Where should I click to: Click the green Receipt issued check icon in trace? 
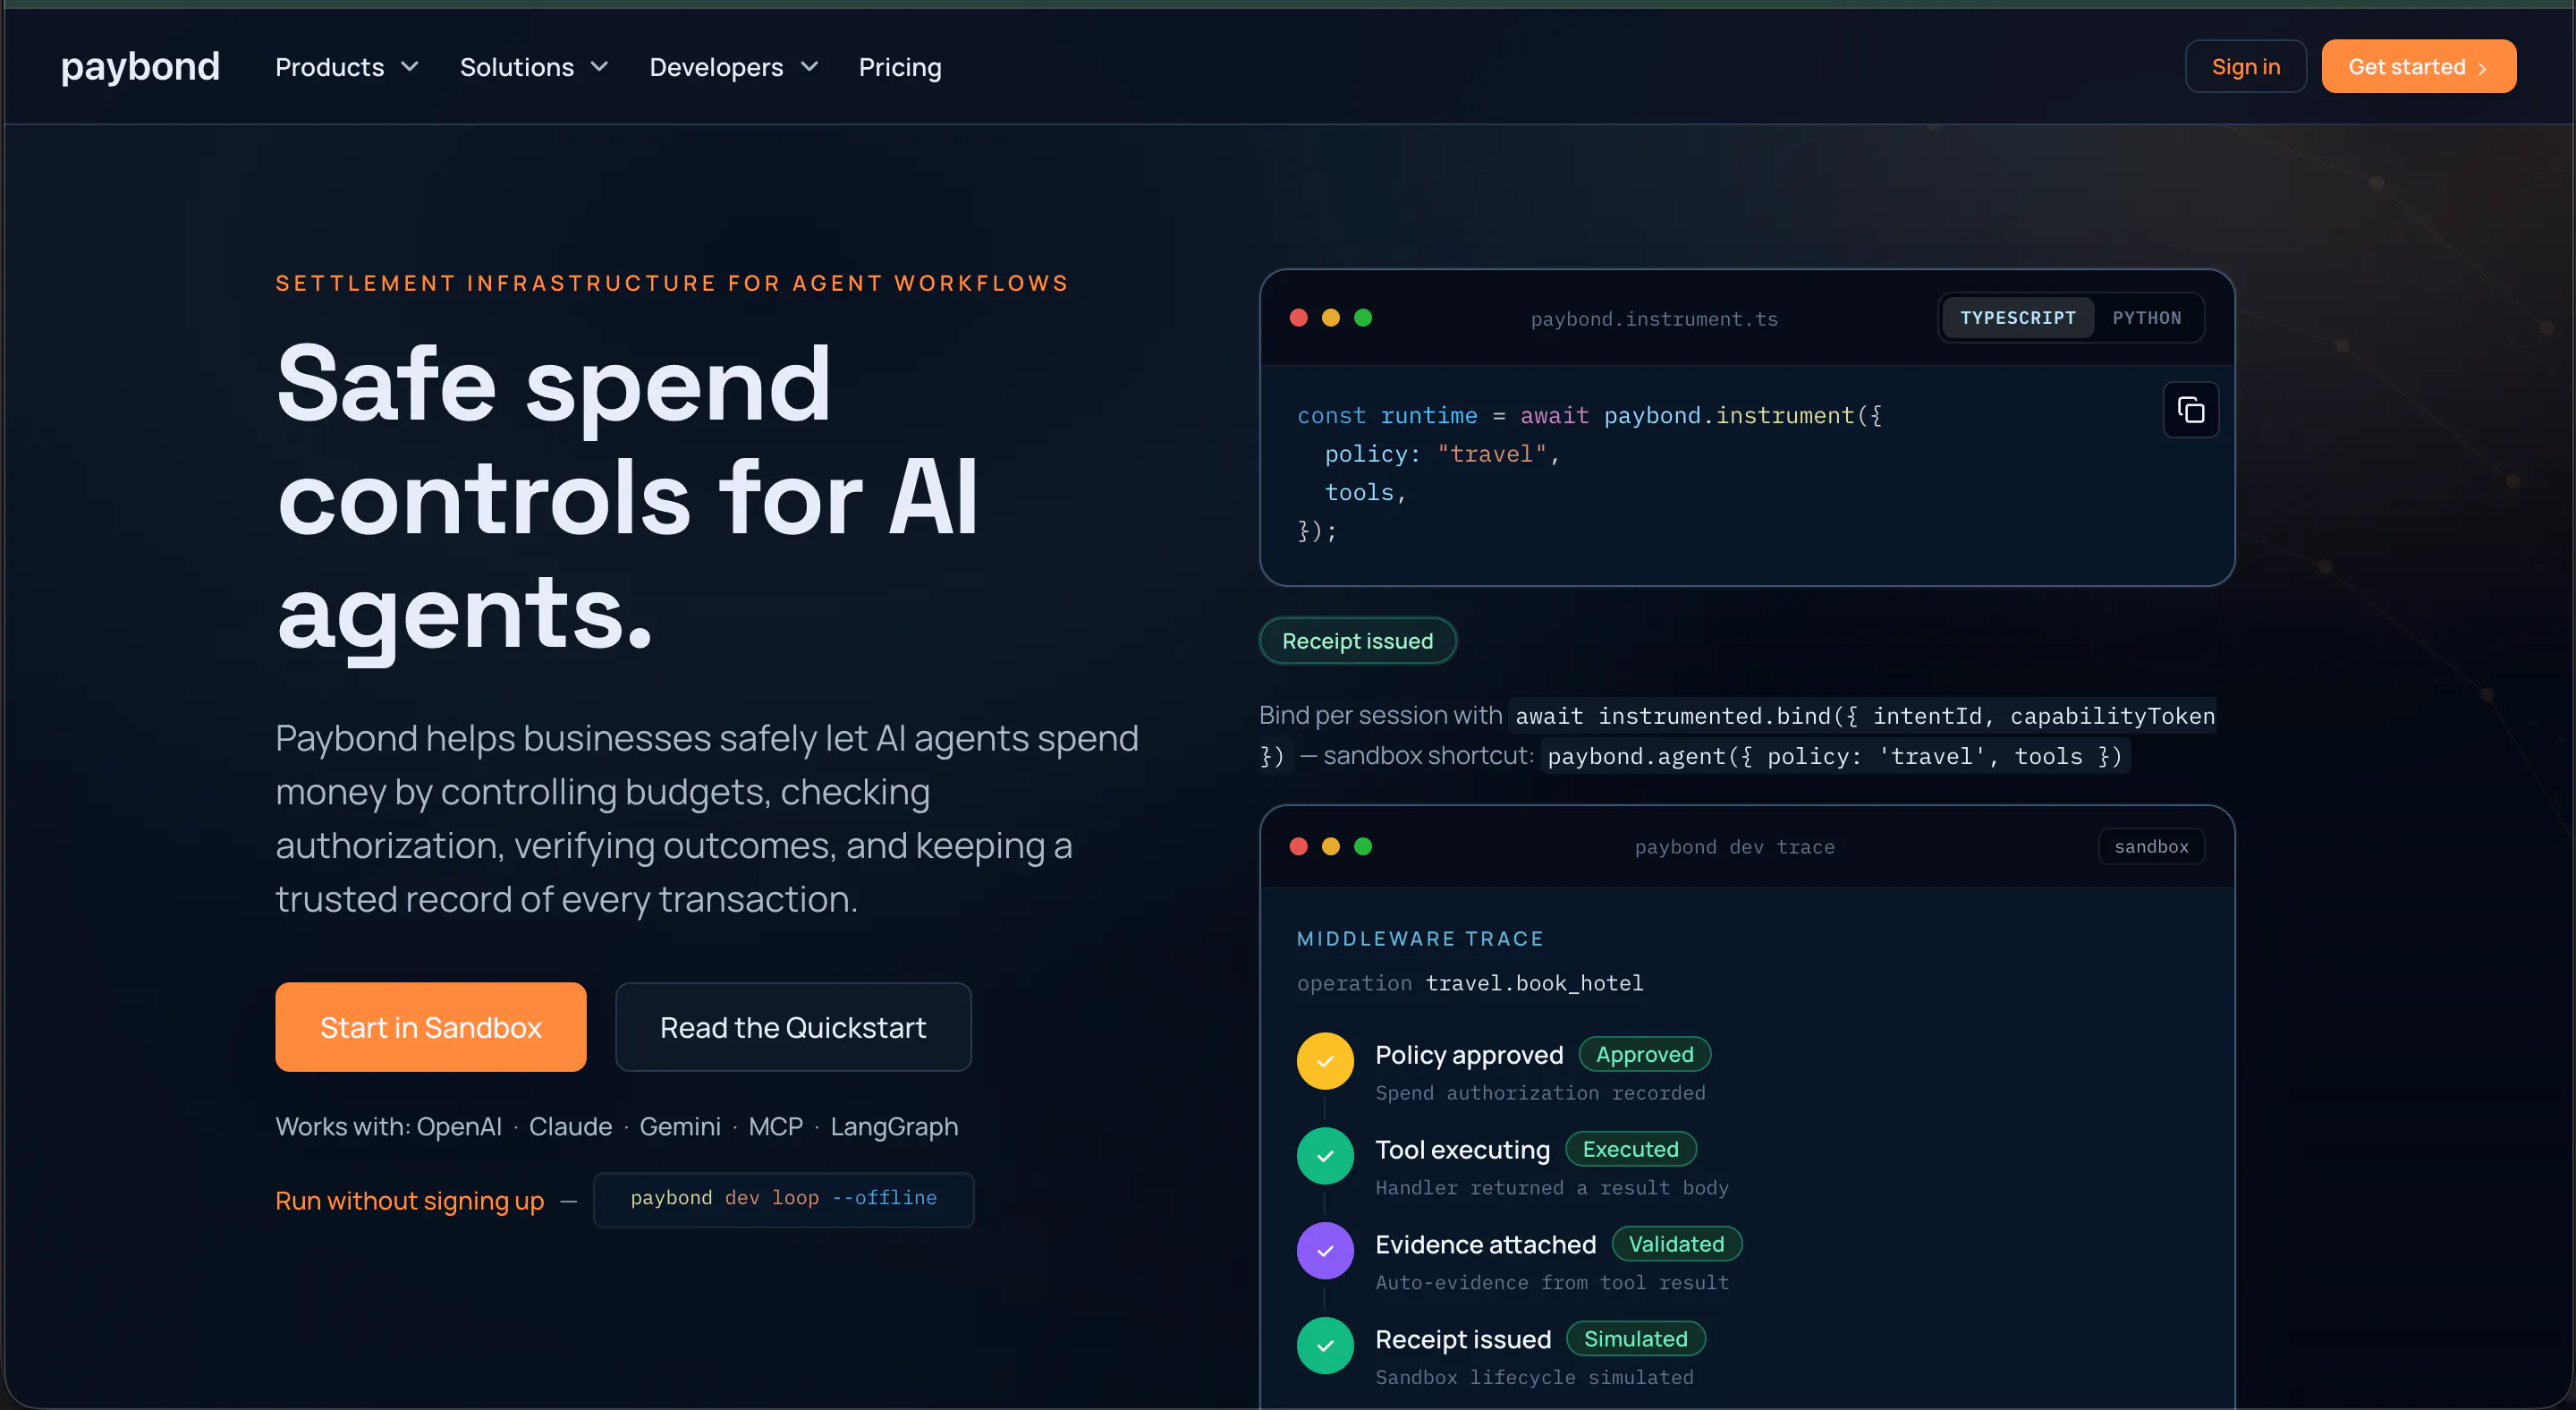[x=1325, y=1346]
